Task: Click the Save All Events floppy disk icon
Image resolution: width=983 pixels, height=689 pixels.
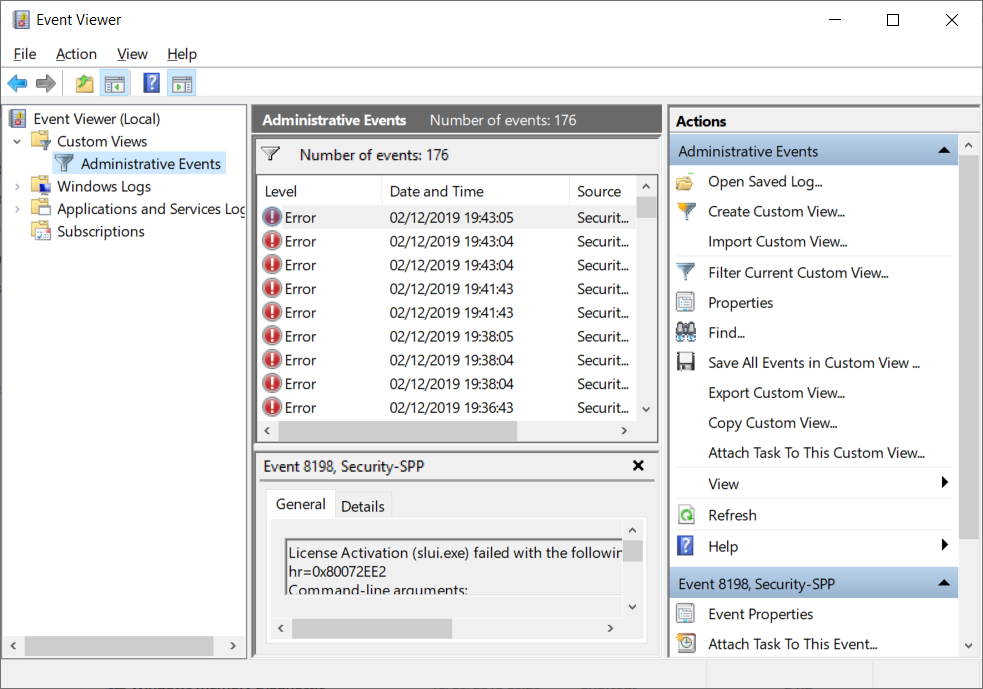Action: [x=685, y=362]
